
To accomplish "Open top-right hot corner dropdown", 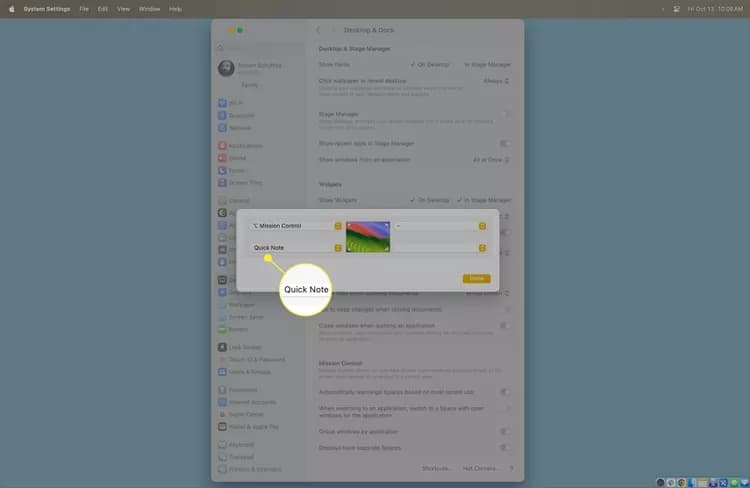I will point(441,226).
